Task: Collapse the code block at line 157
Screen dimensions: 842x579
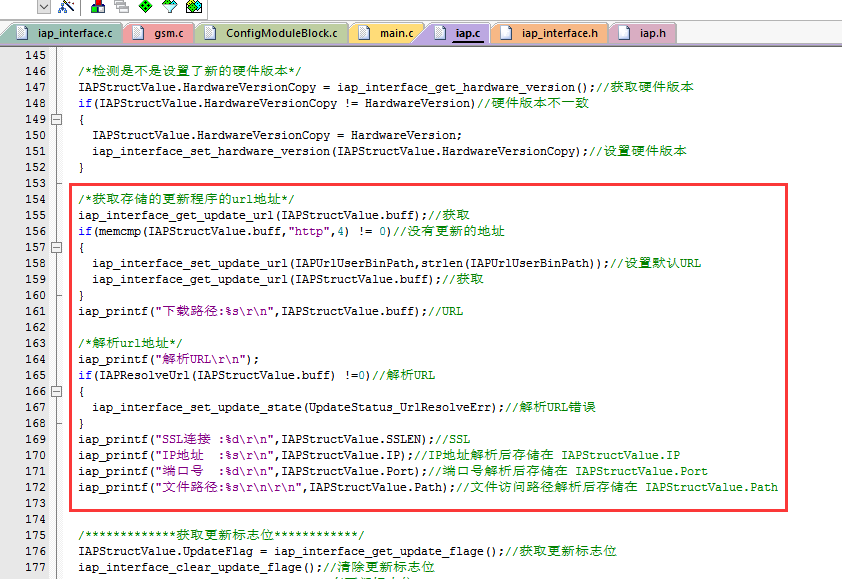Action: tap(56, 248)
